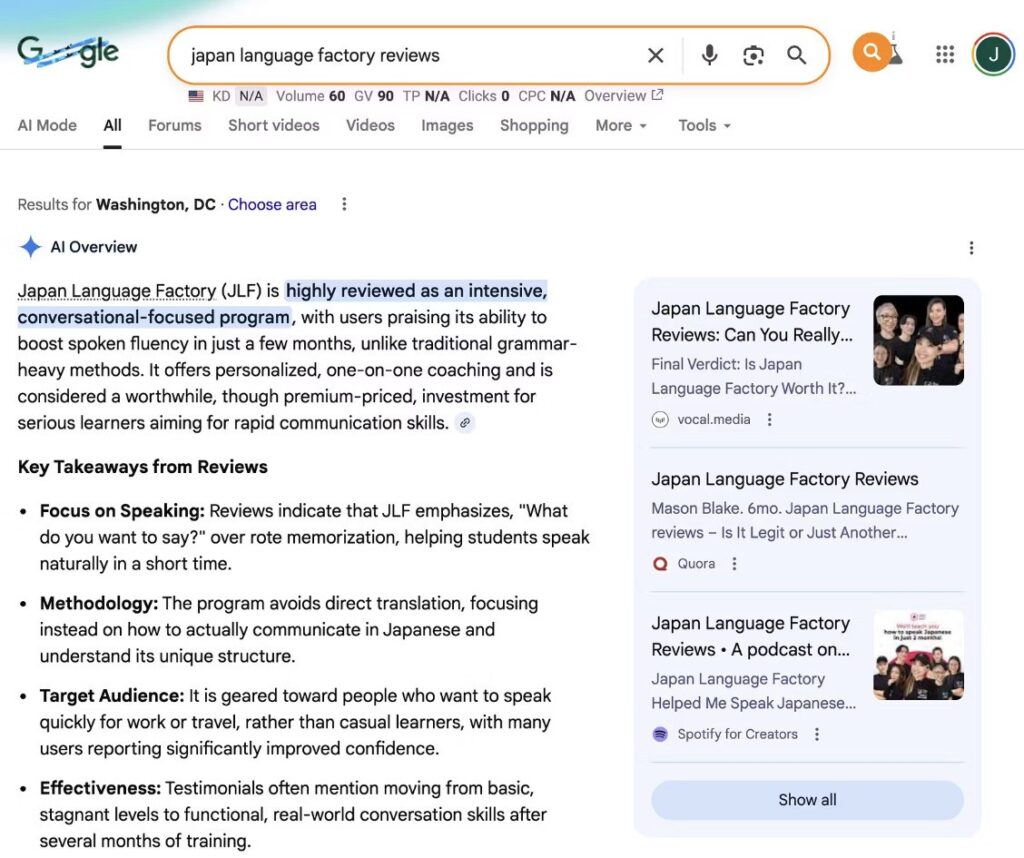The width and height of the screenshot is (1024, 858).
Task: Open the orange SEO extension search icon
Action: coord(871,52)
